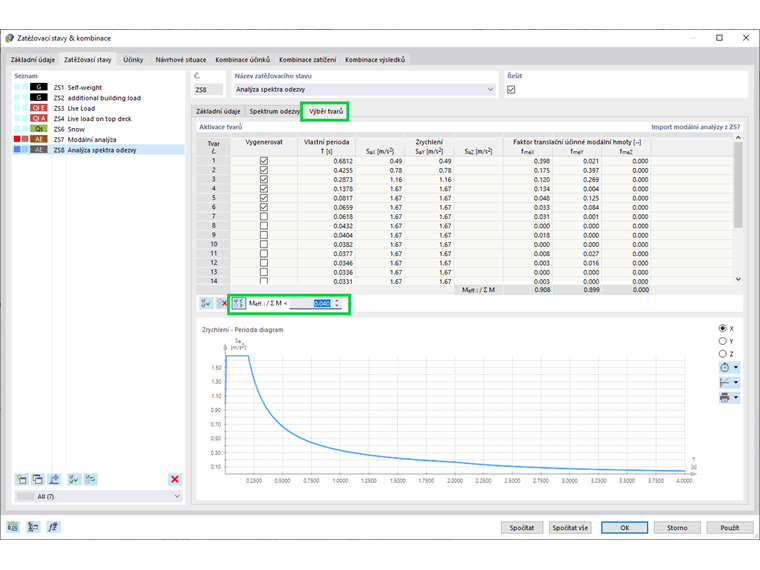760x570 pixels.
Task: Click the Qs badge of ZS6 Snow
Action: 39,129
